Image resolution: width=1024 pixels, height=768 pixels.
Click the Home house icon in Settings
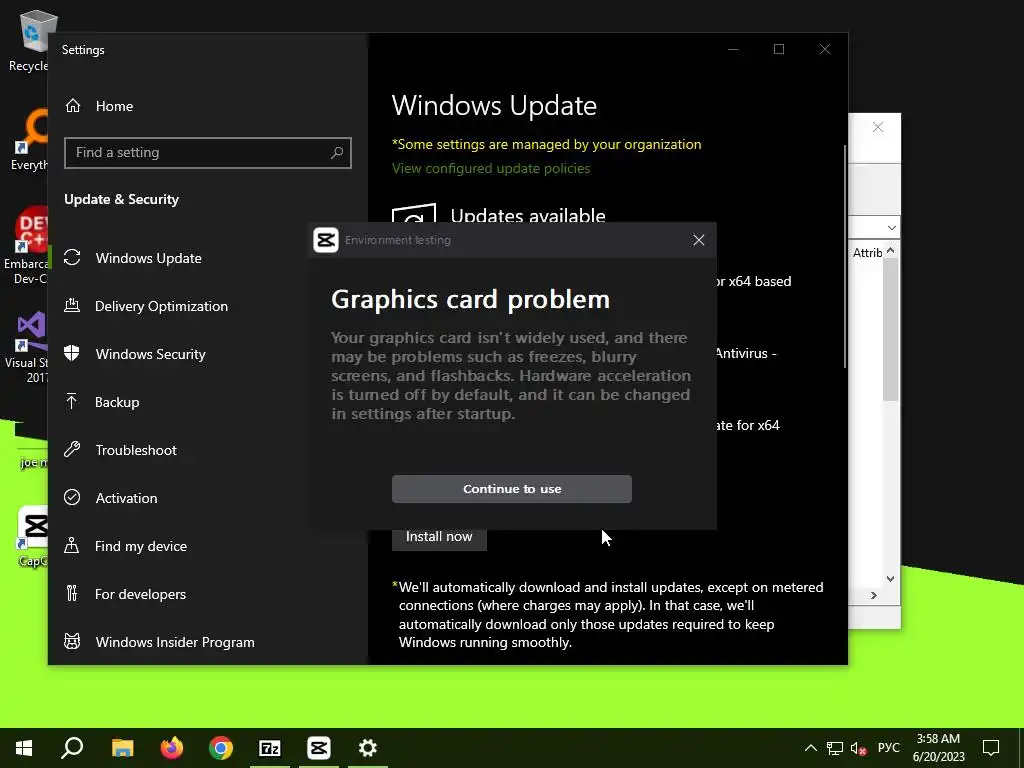point(72,105)
